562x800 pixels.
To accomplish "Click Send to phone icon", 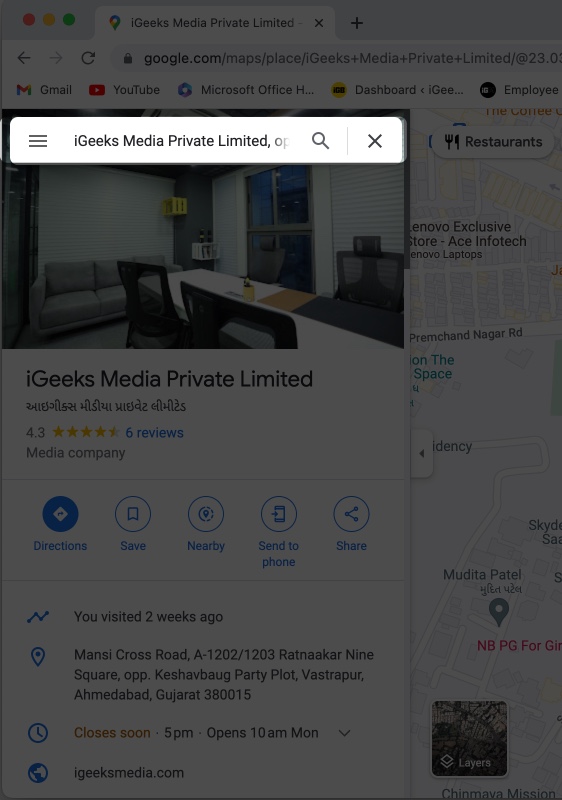I will click(x=278, y=514).
